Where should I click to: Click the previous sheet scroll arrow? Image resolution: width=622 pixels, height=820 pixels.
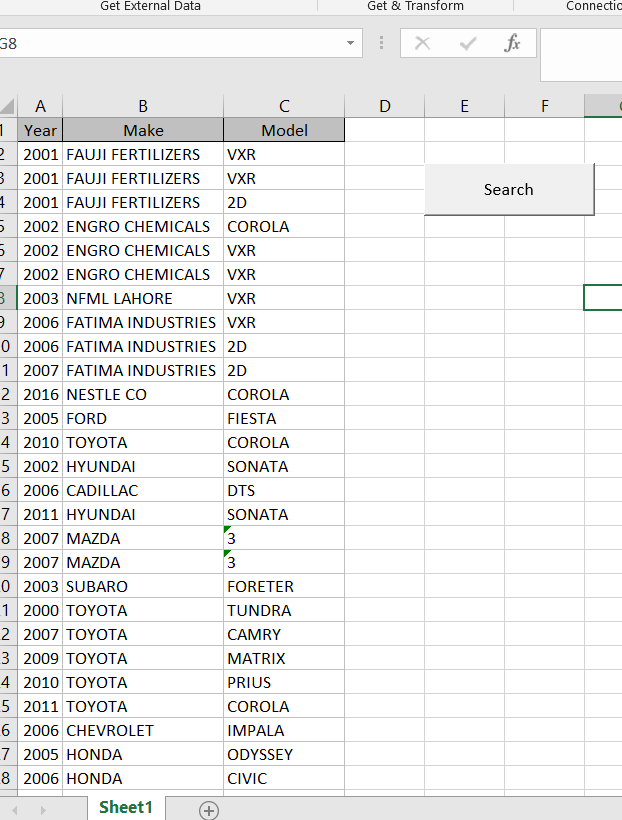(x=15, y=810)
